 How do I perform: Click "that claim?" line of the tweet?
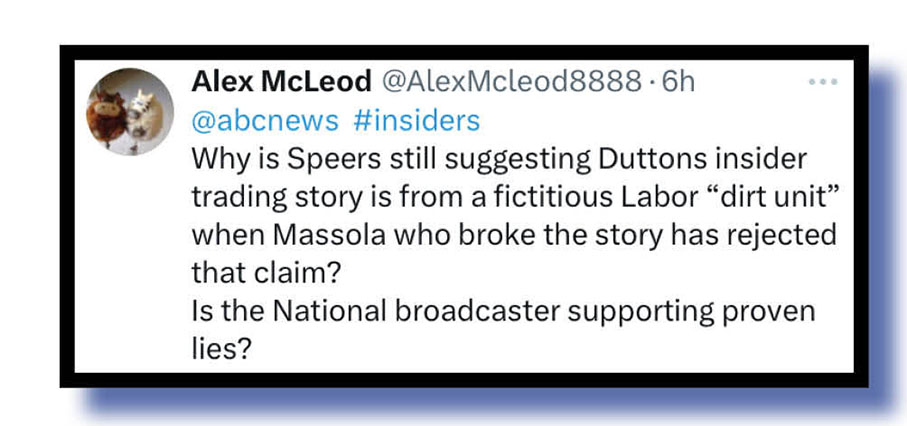pos(255,272)
